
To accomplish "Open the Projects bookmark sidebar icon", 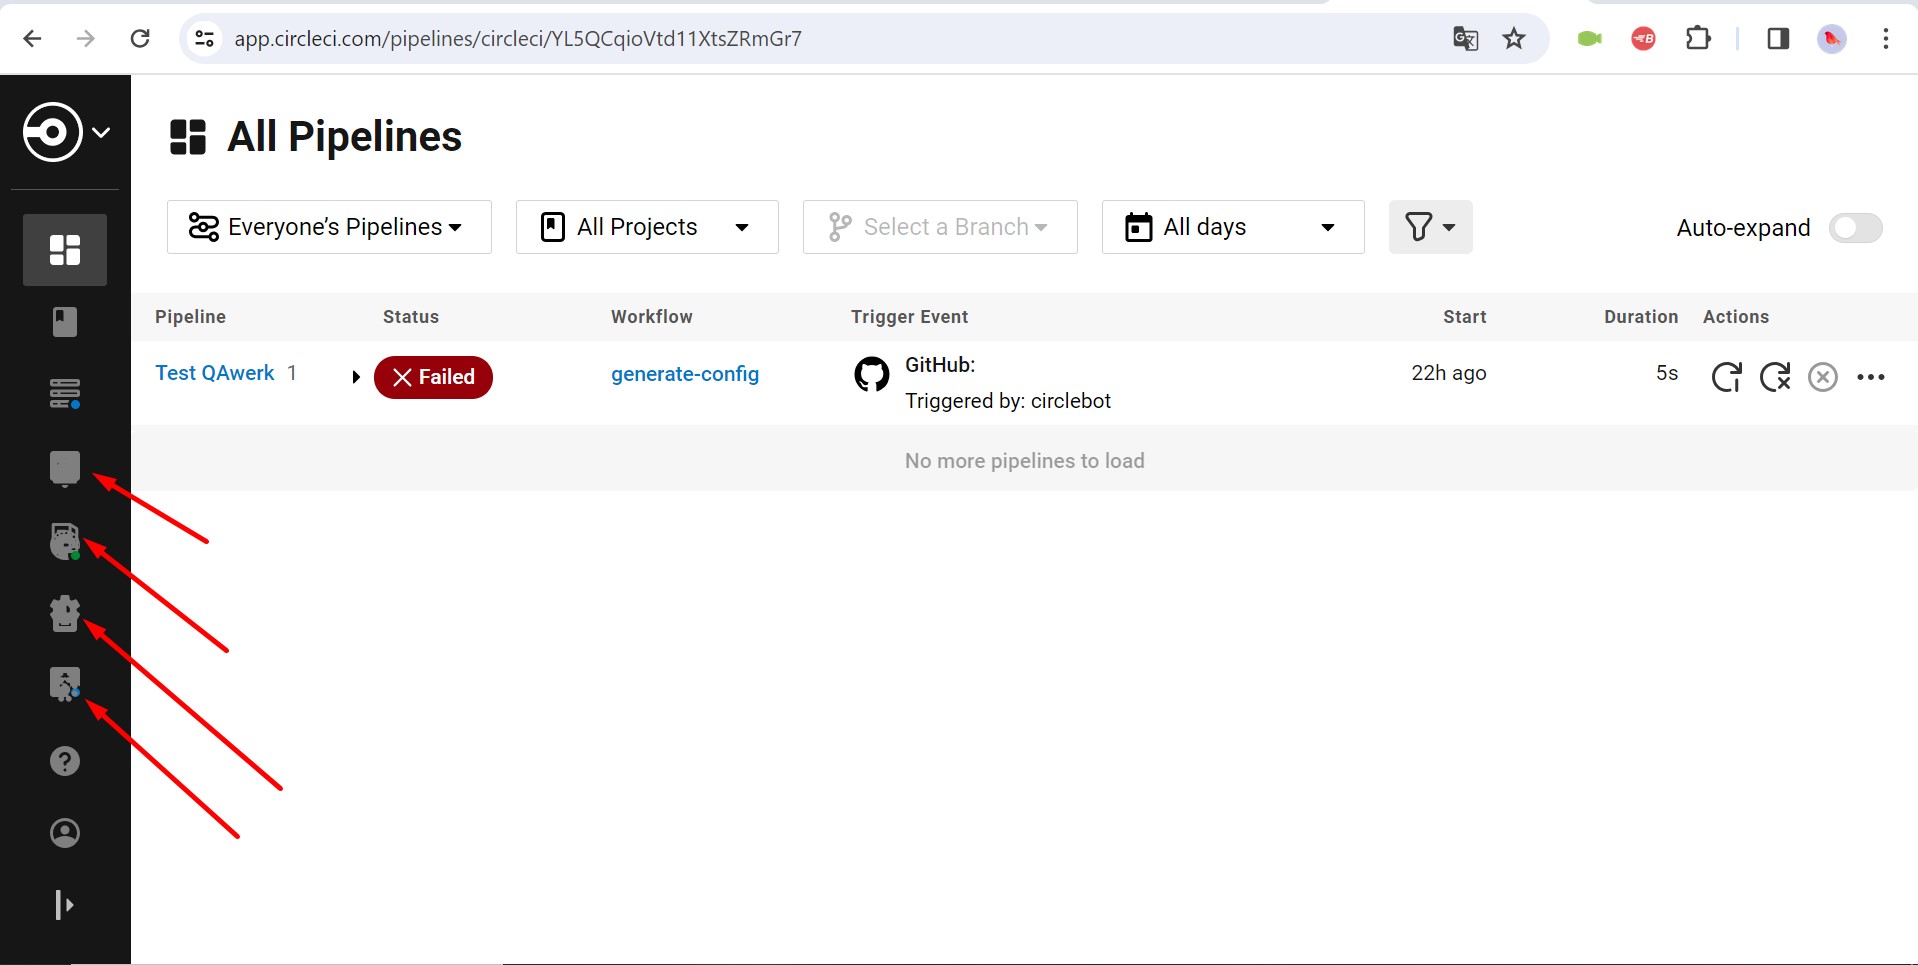I will [65, 322].
